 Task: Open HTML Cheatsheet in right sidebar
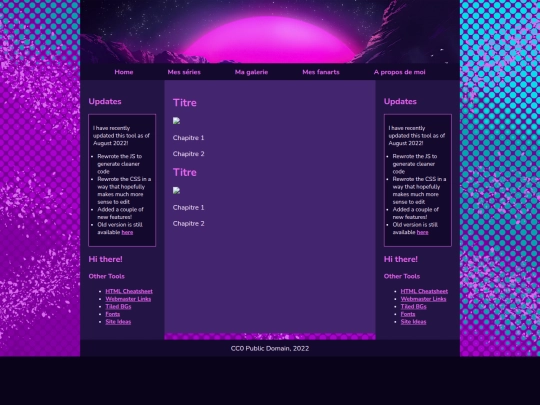click(424, 291)
